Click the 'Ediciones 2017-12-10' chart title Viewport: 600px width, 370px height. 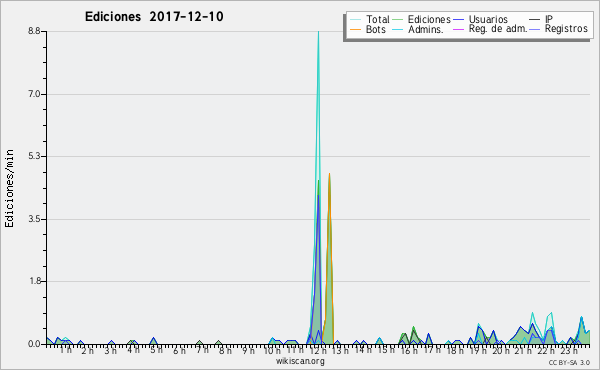154,17
